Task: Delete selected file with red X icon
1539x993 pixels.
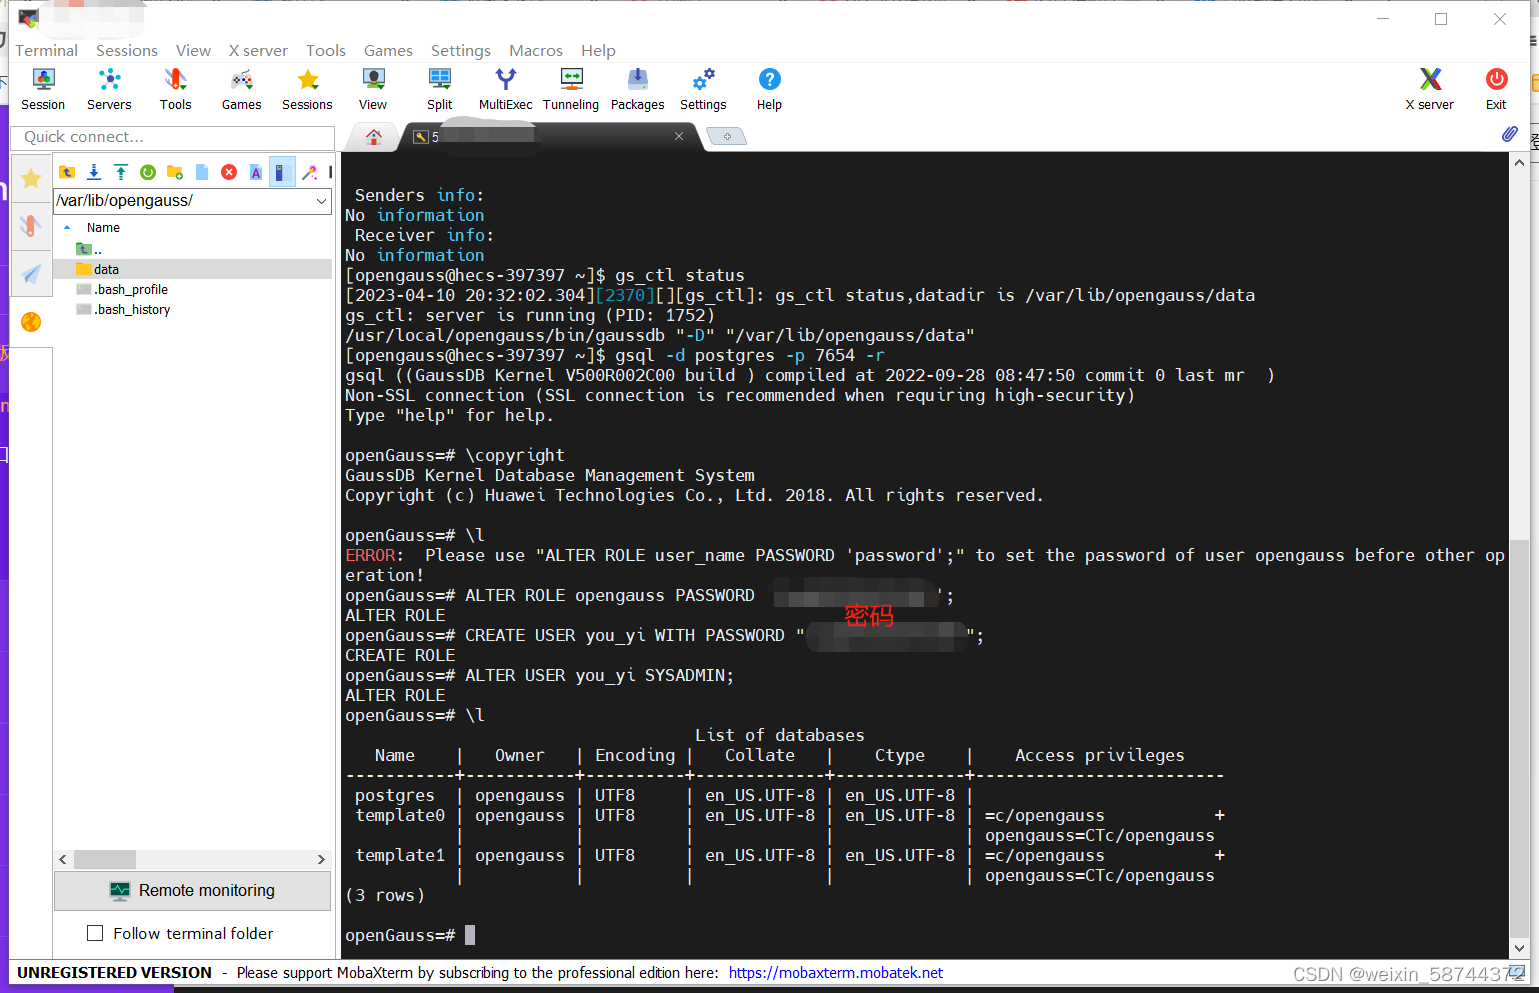Action: click(229, 172)
